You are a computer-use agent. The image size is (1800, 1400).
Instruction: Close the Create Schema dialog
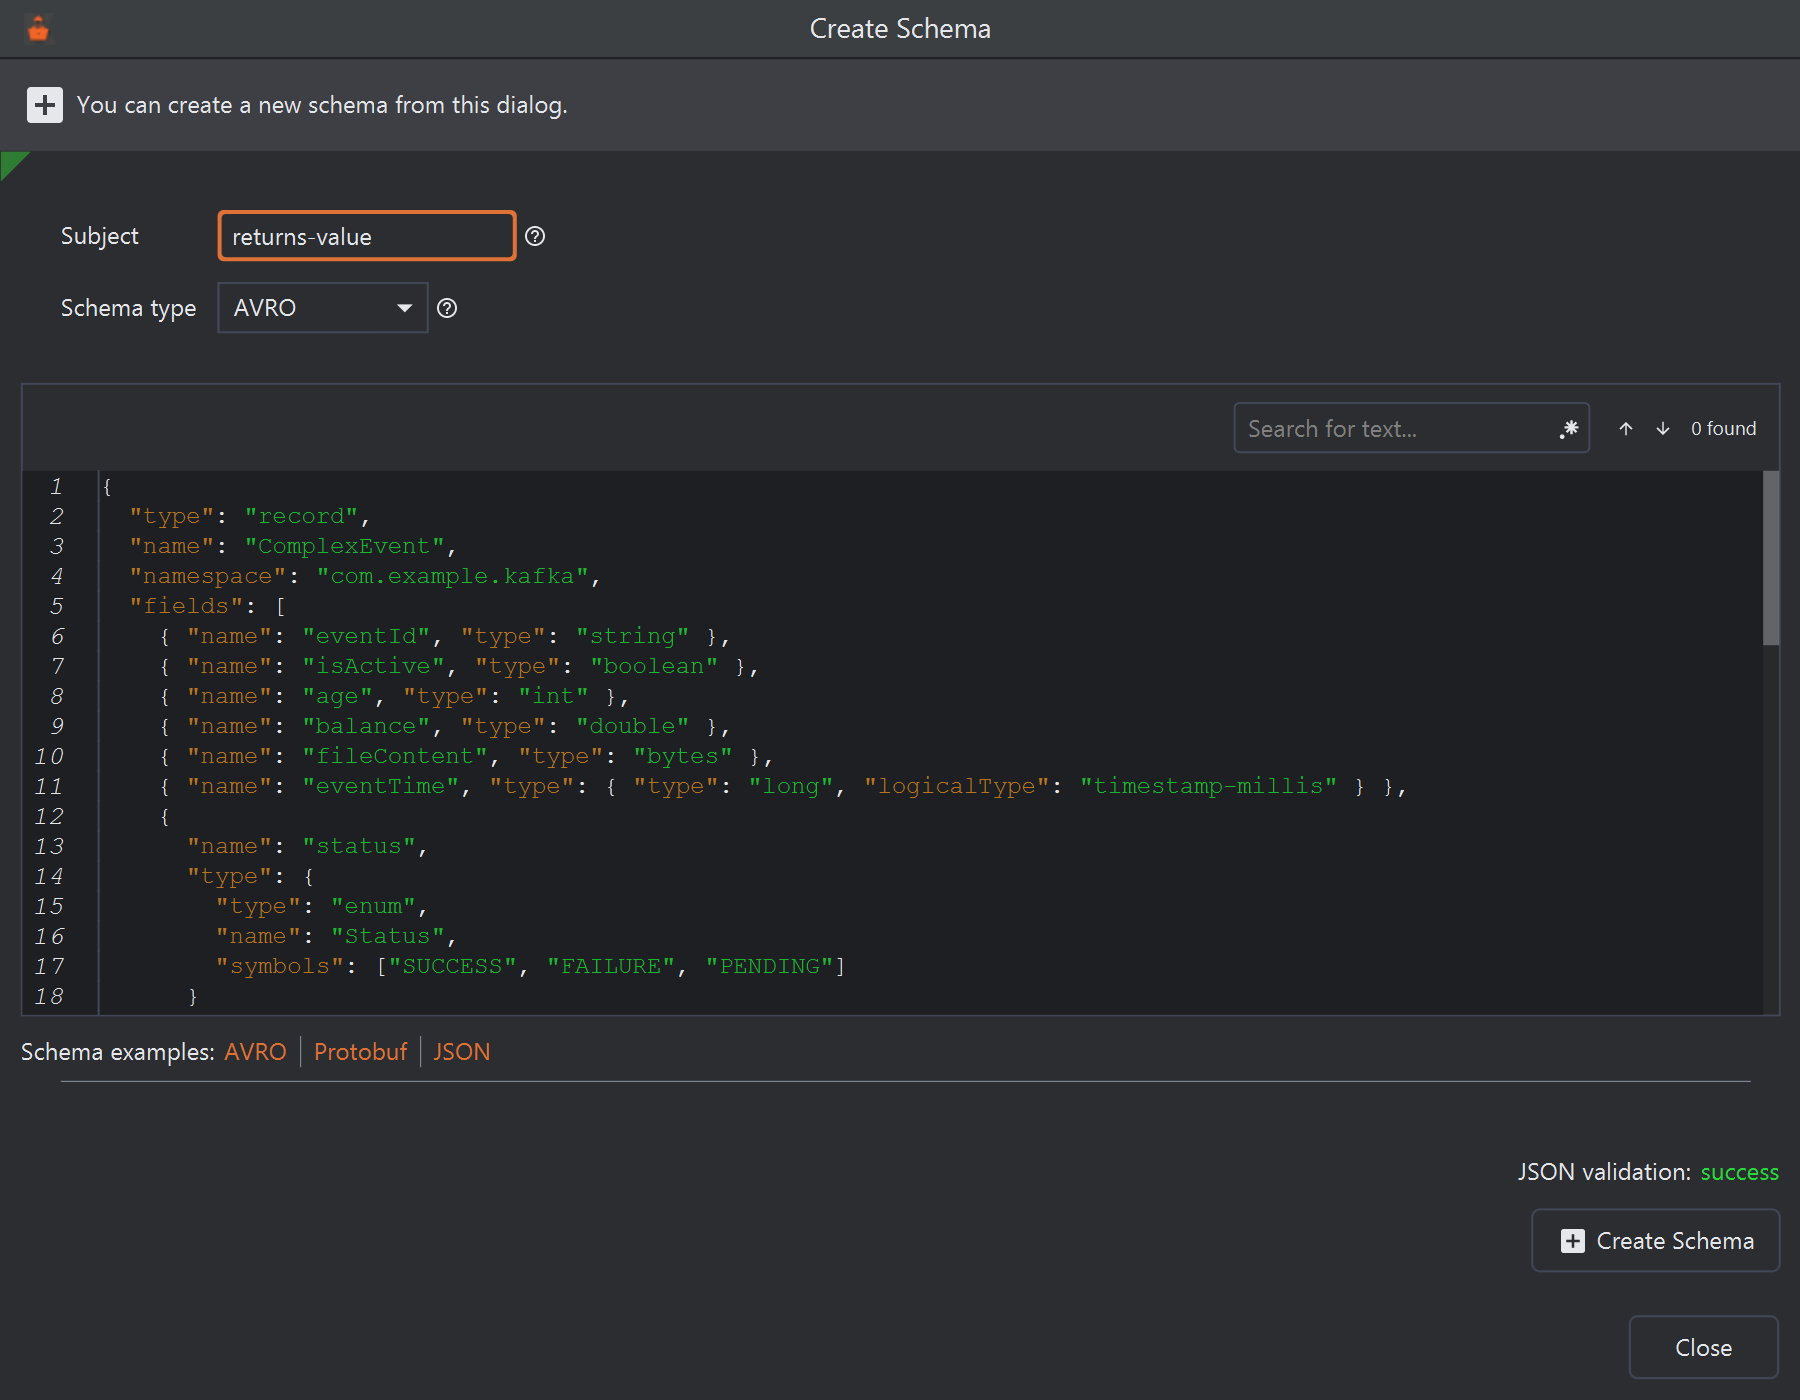[x=1704, y=1348]
